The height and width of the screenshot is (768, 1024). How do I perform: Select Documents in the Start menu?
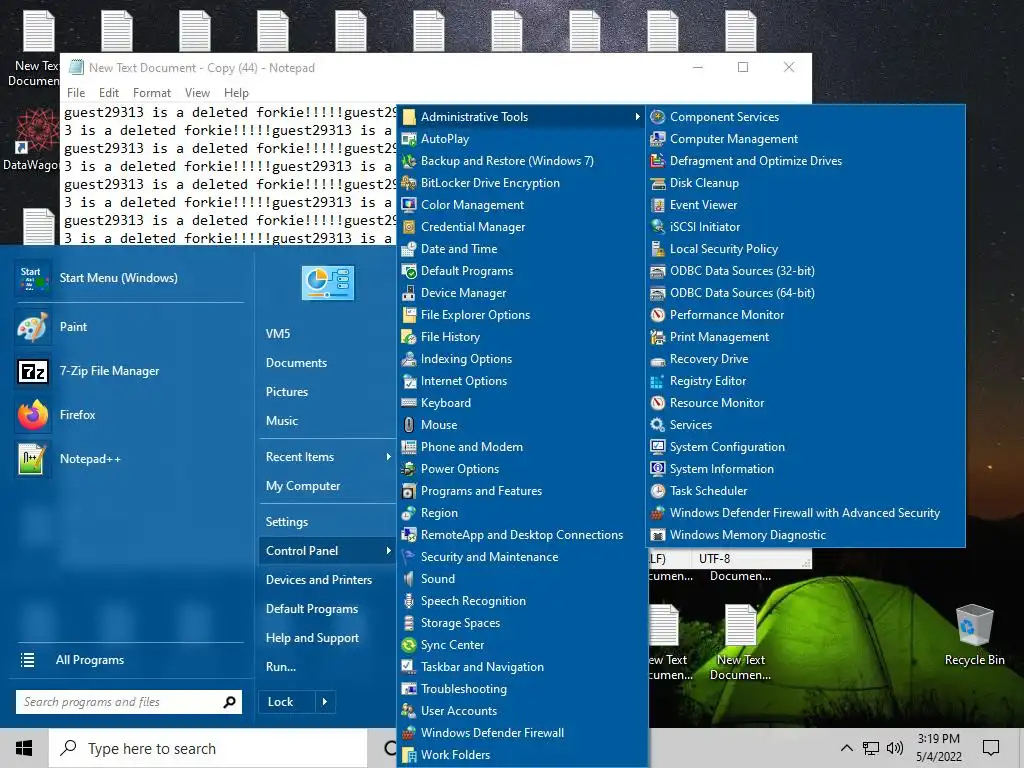[x=296, y=363]
